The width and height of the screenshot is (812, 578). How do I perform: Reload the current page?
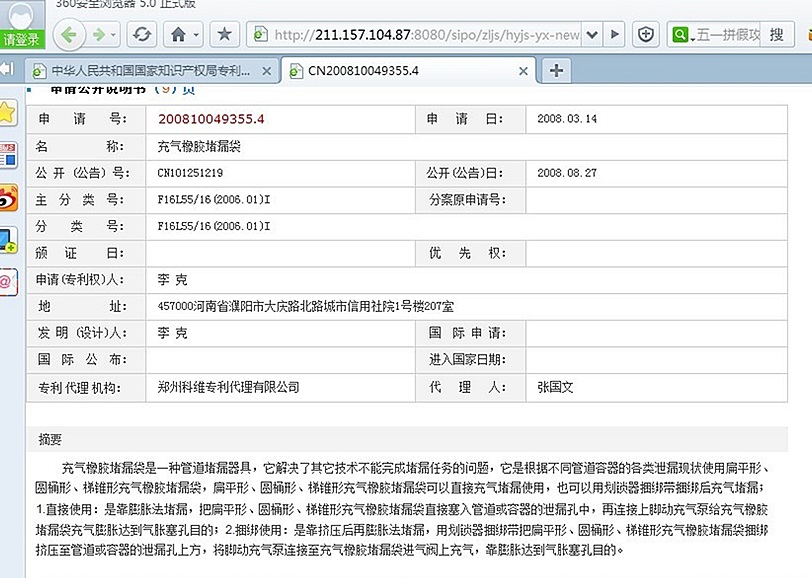click(x=141, y=34)
